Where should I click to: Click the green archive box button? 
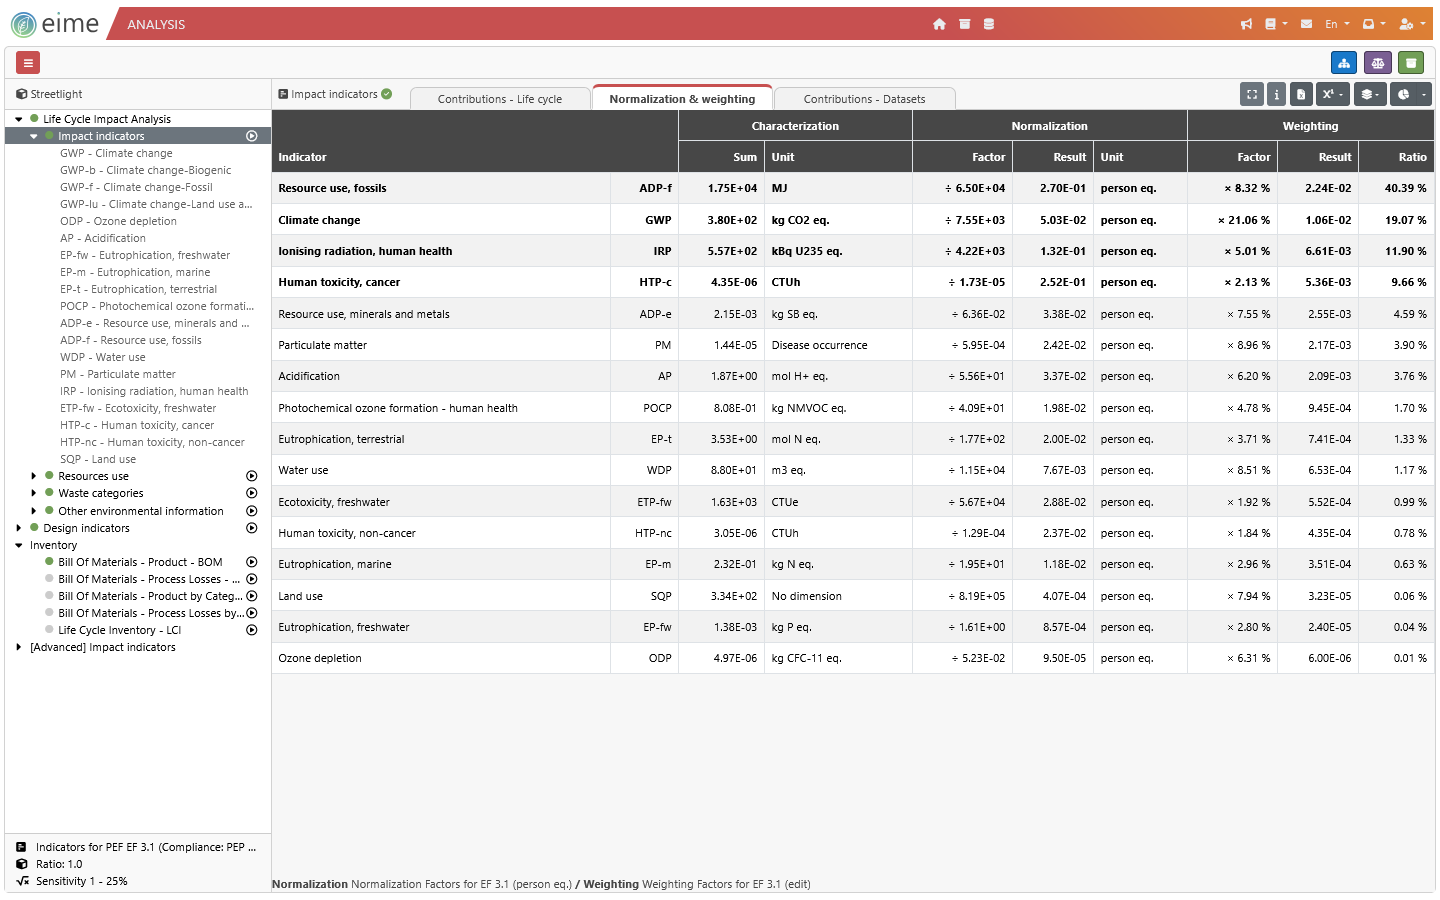(x=1411, y=63)
